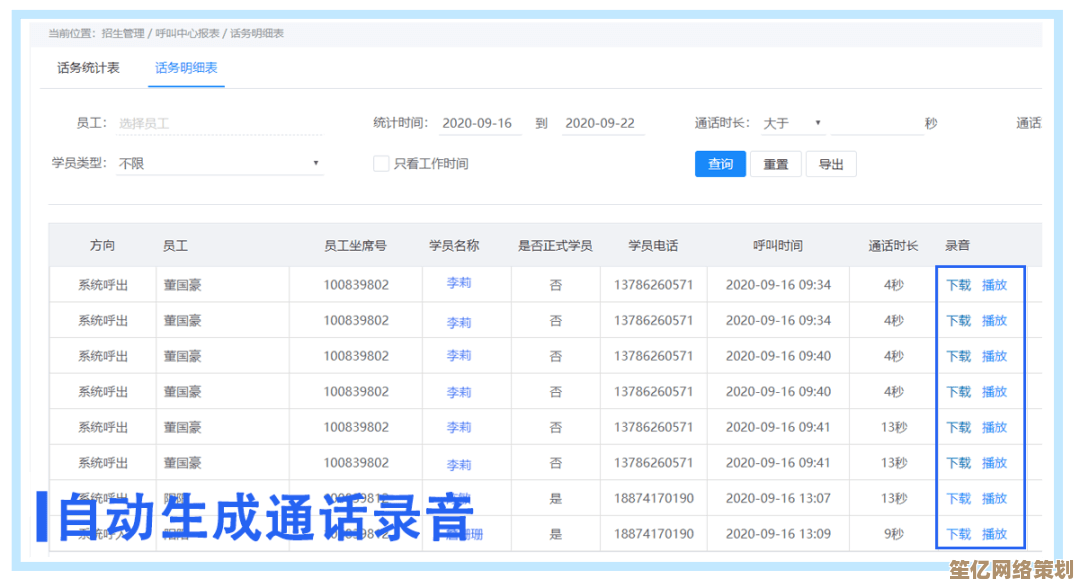Click 播放 in the first table row

tap(994, 285)
